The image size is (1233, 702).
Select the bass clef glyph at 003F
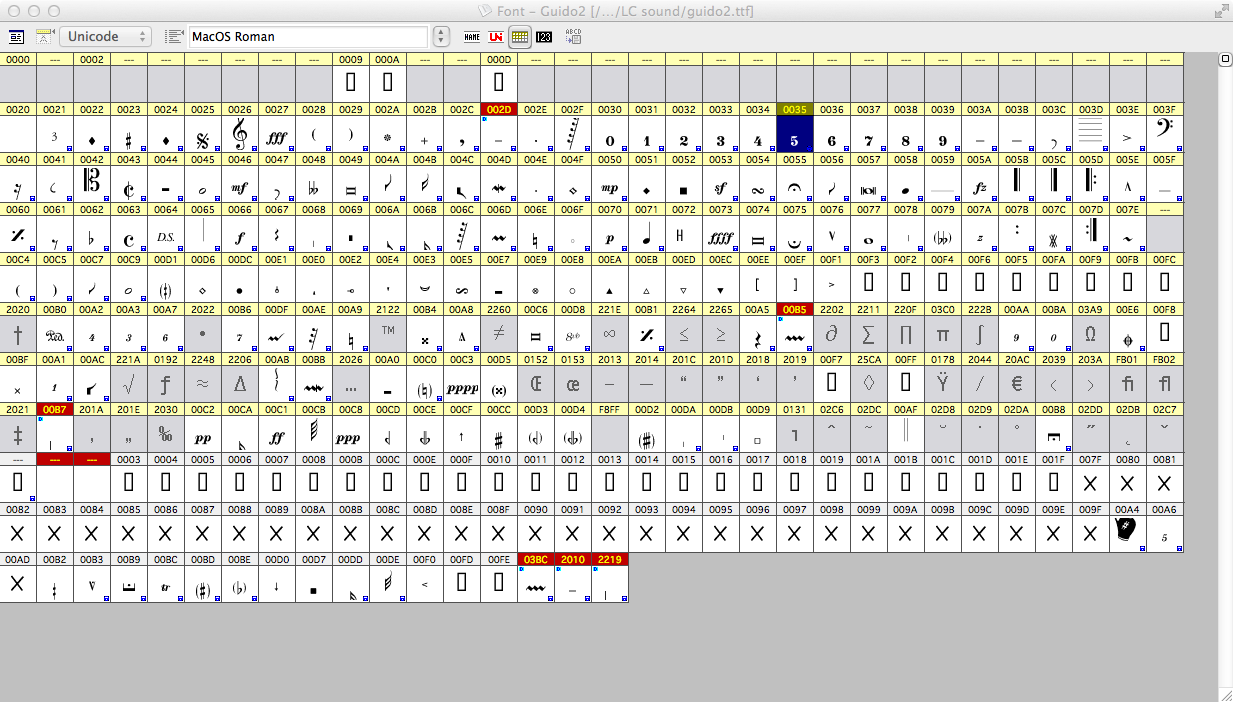click(x=1164, y=135)
